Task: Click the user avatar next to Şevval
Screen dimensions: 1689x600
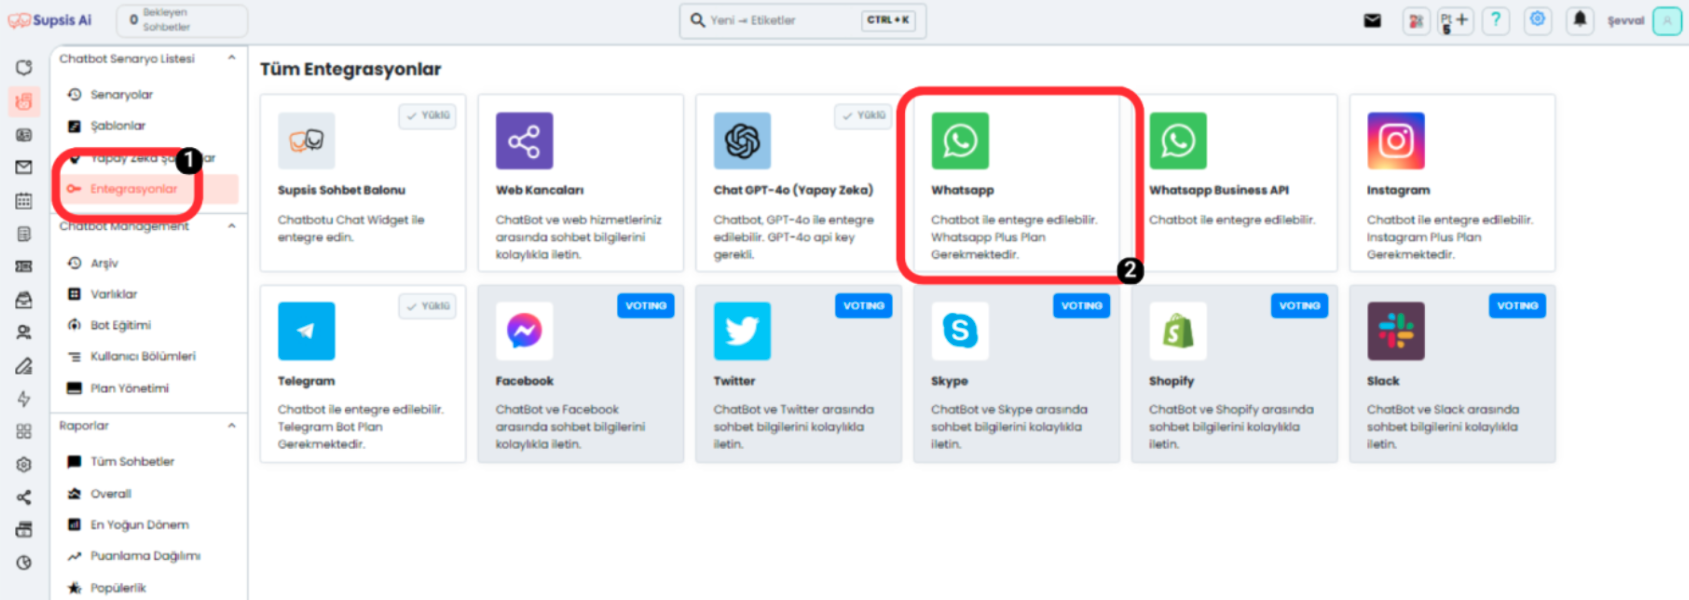Action: pyautogui.click(x=1667, y=21)
